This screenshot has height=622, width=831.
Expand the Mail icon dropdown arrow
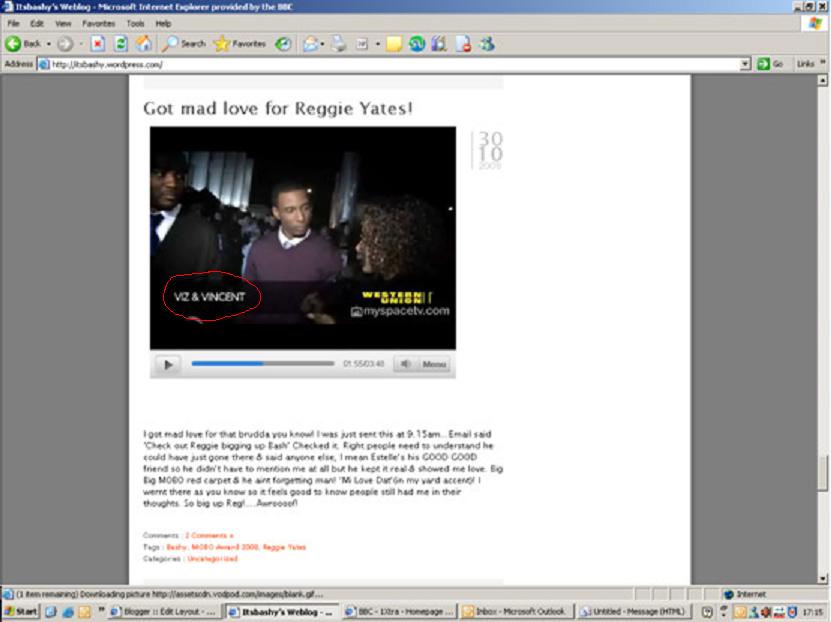[x=324, y=44]
